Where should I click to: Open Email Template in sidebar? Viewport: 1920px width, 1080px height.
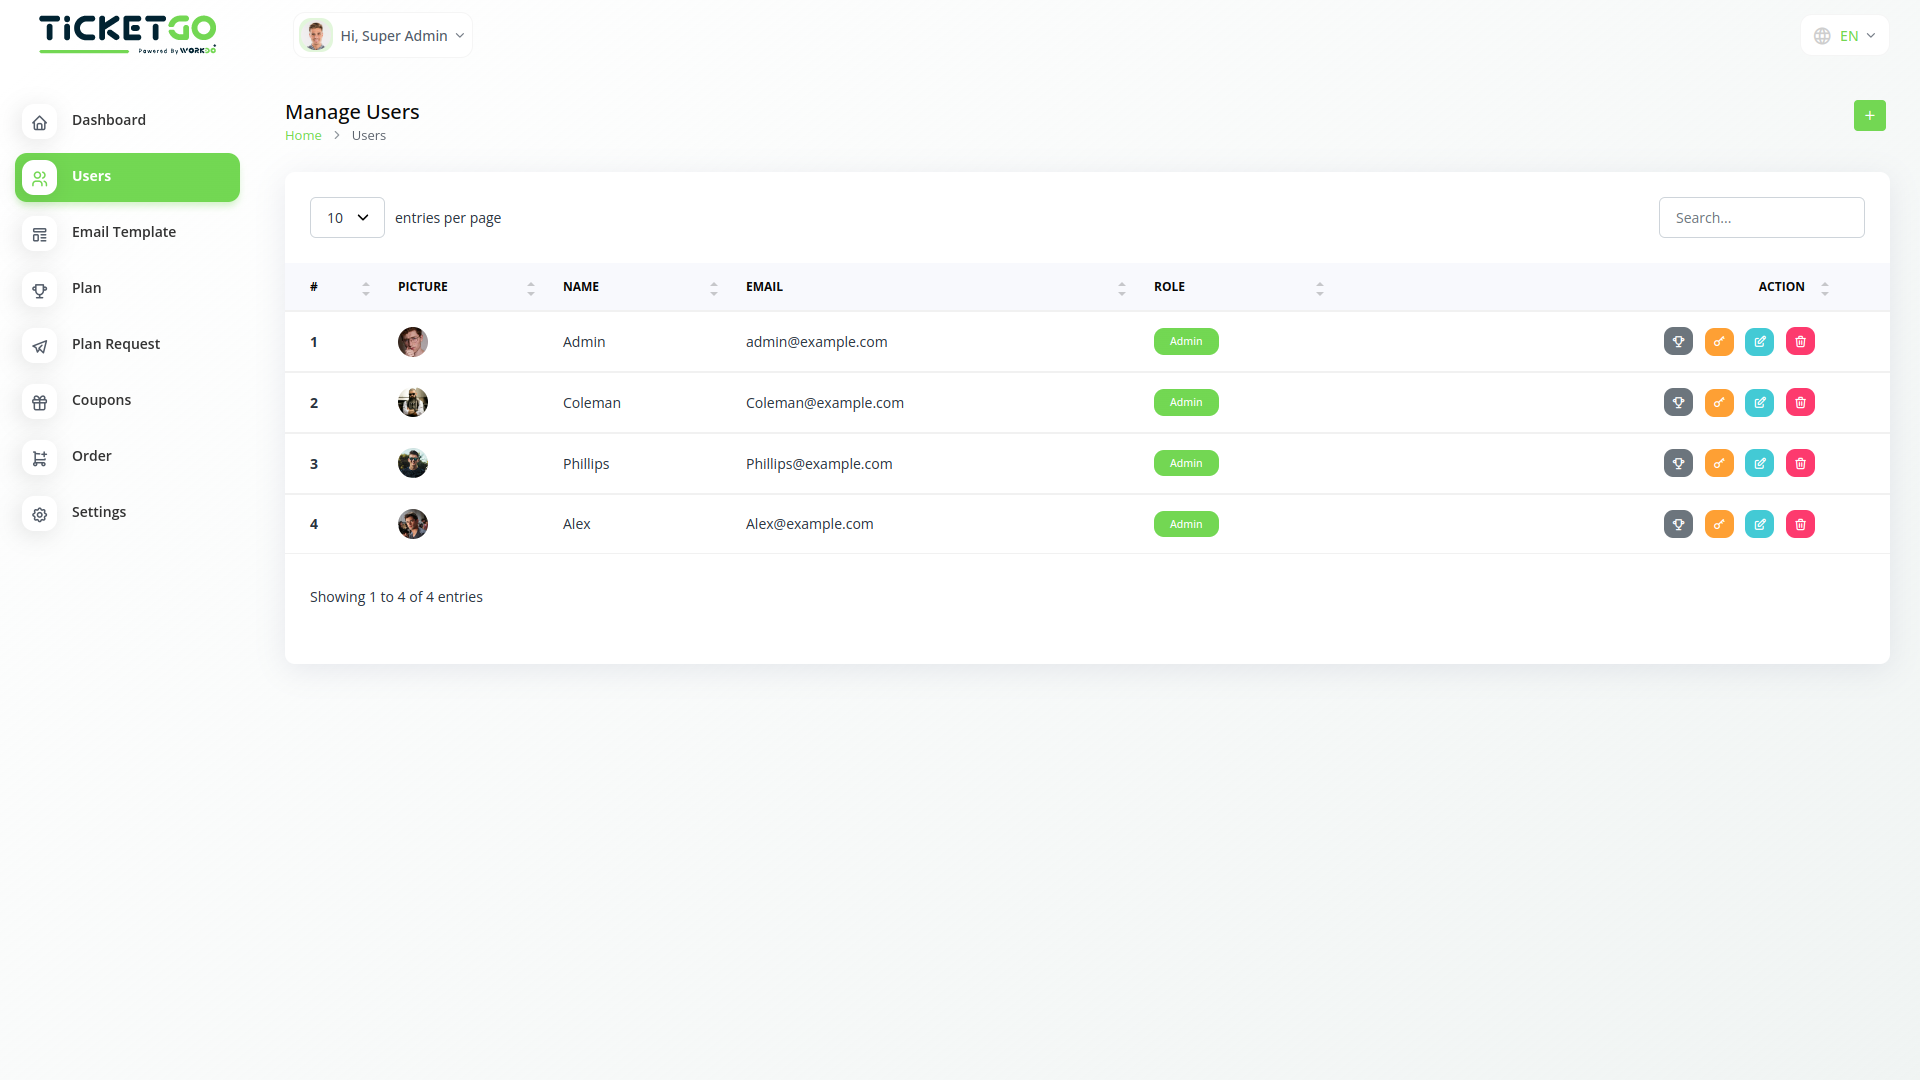pos(124,232)
